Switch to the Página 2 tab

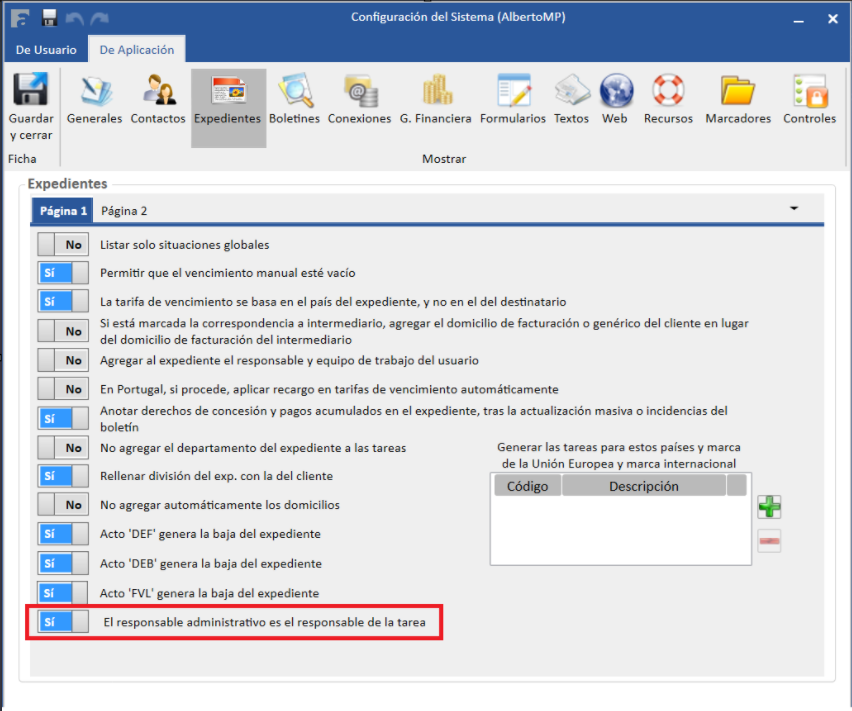coord(124,211)
